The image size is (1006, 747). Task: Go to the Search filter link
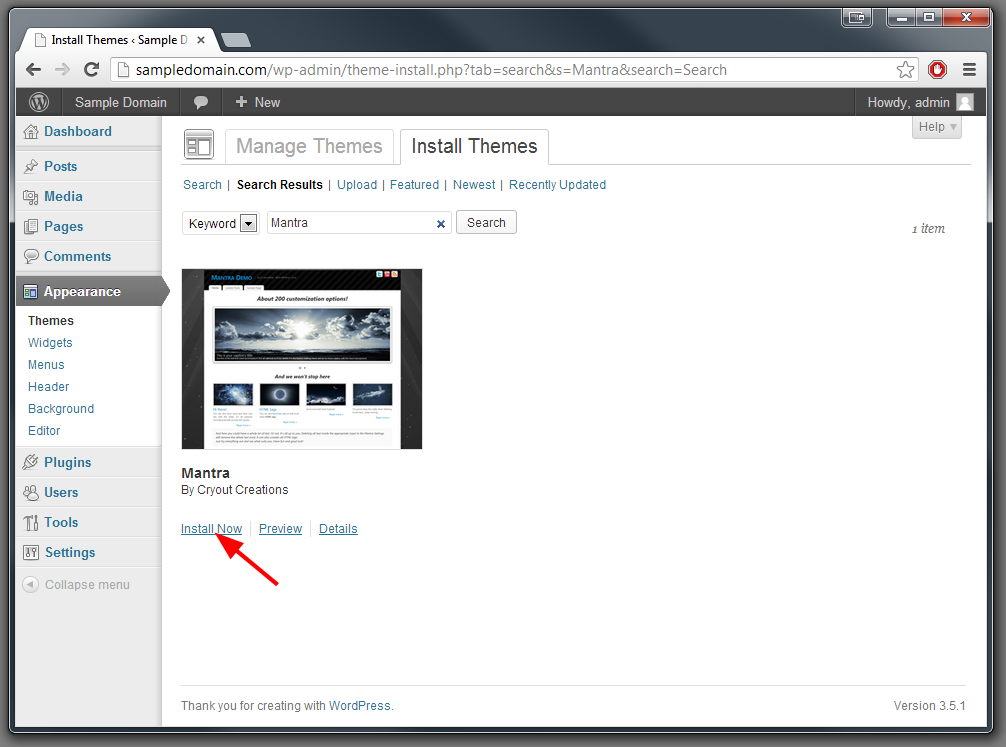tap(202, 185)
